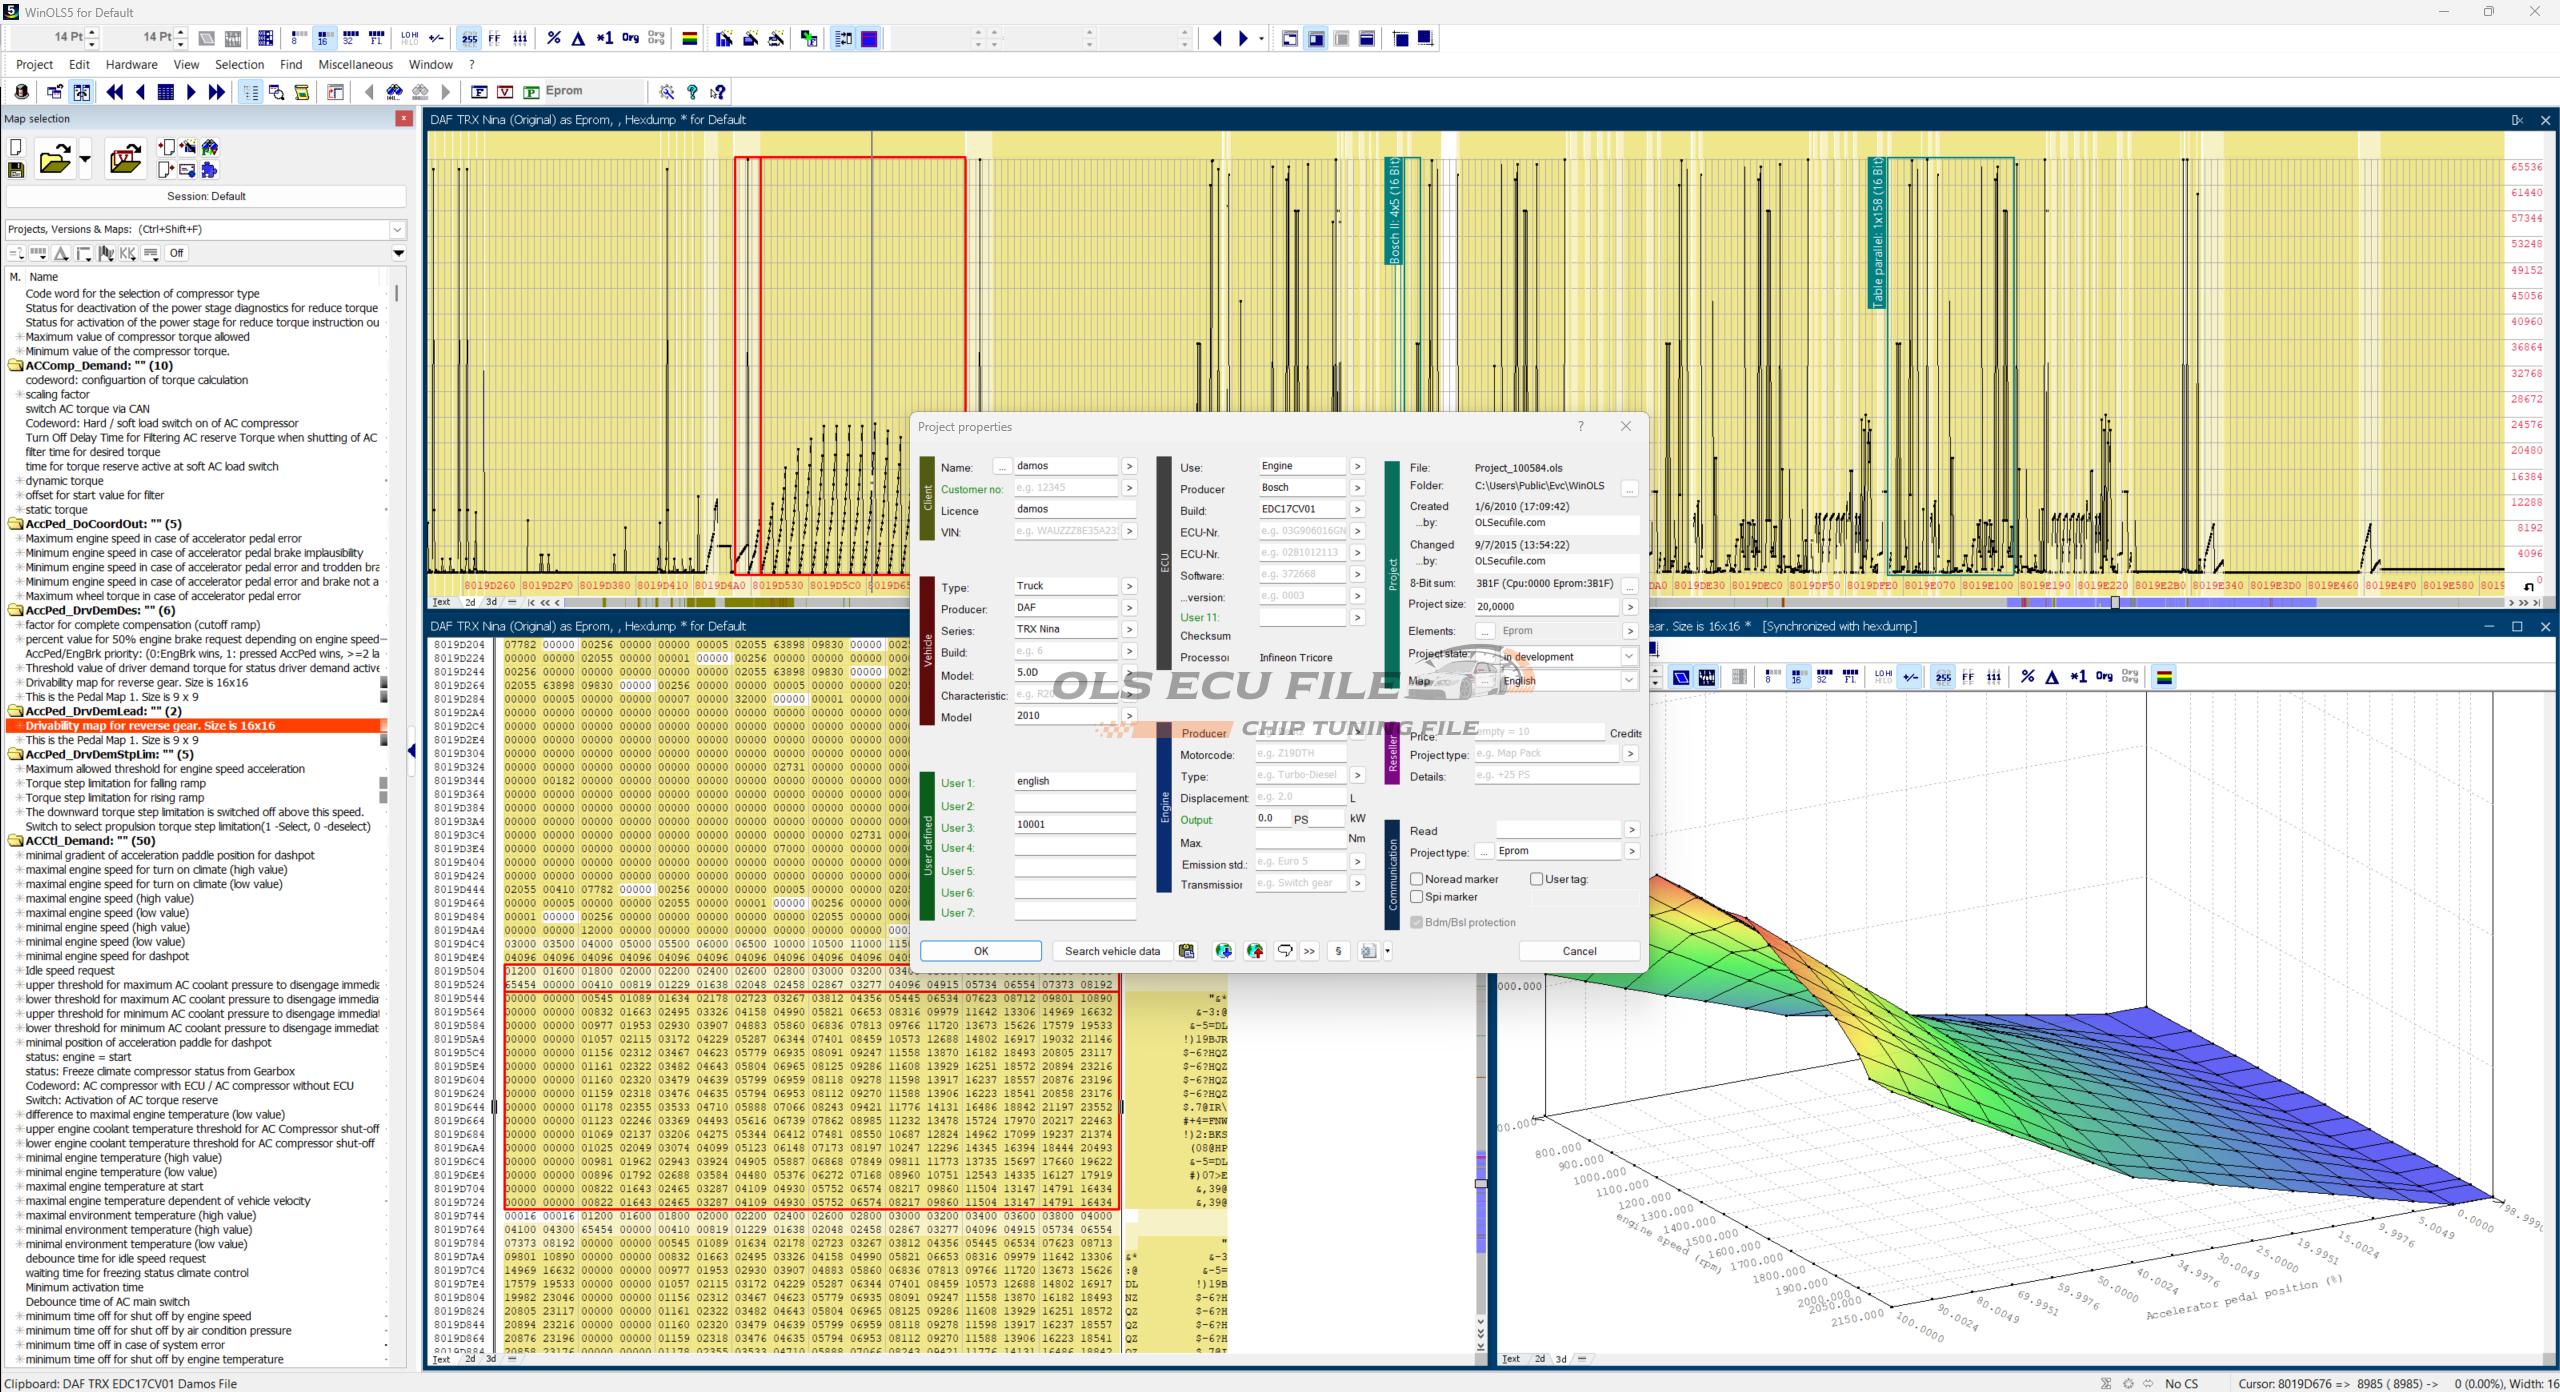Open the Map language English dropdown
Screen dimensions: 2560x1392
point(1628,680)
